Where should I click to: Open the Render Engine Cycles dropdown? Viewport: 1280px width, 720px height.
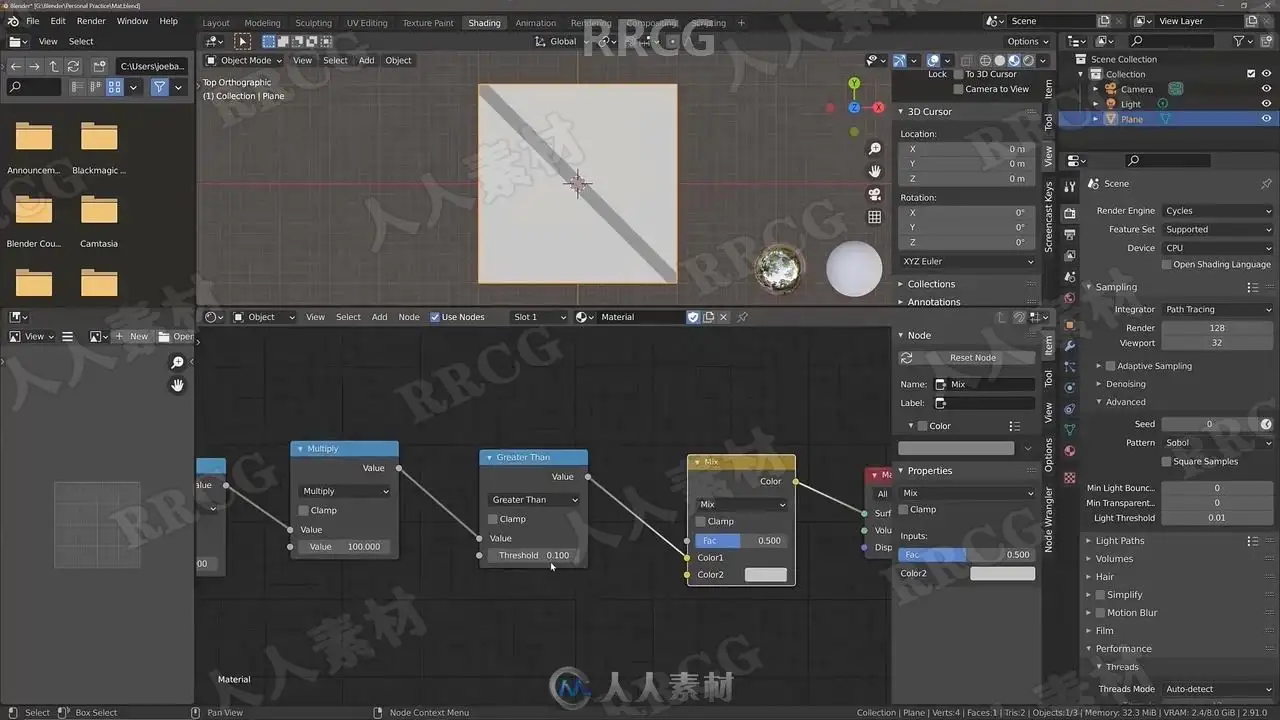[1218, 211]
